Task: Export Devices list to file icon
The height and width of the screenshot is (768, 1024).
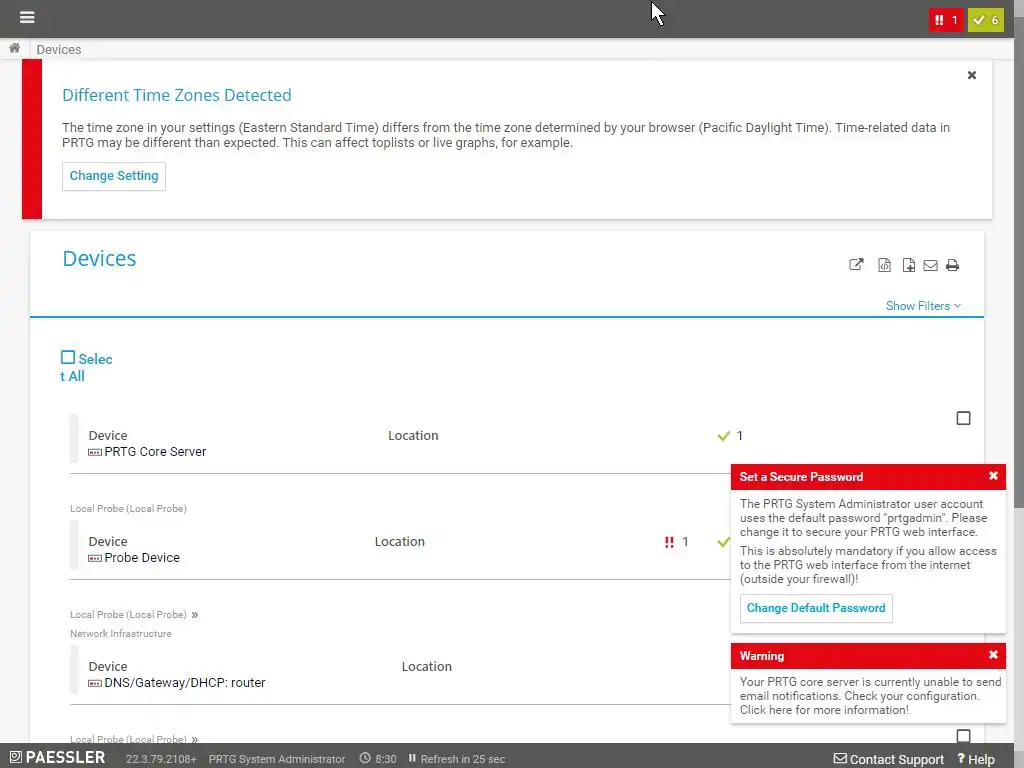Action: 908,264
